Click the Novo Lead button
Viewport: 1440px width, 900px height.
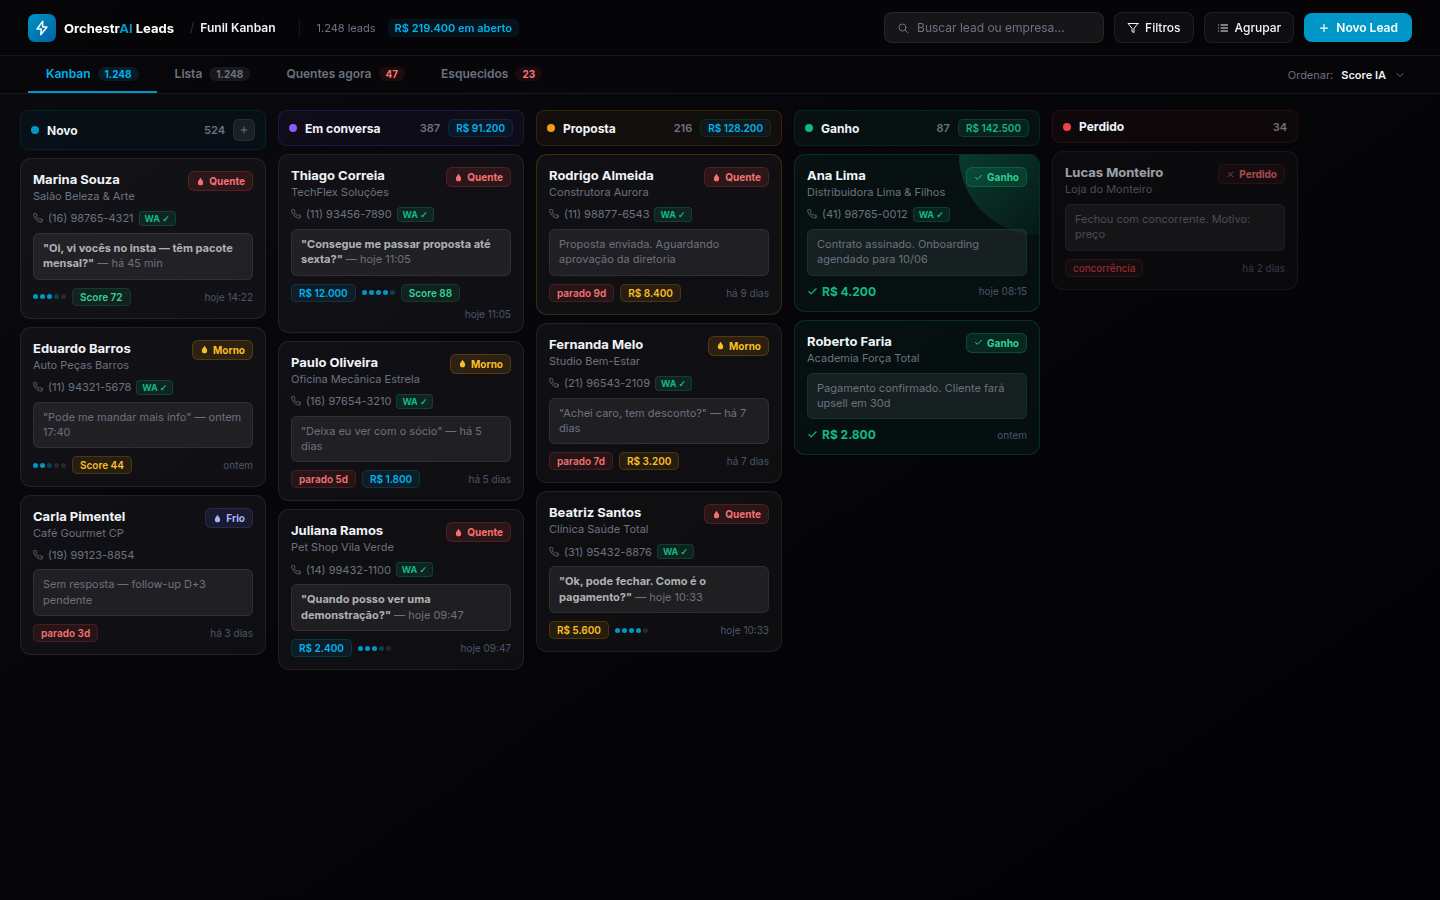[1358, 28]
